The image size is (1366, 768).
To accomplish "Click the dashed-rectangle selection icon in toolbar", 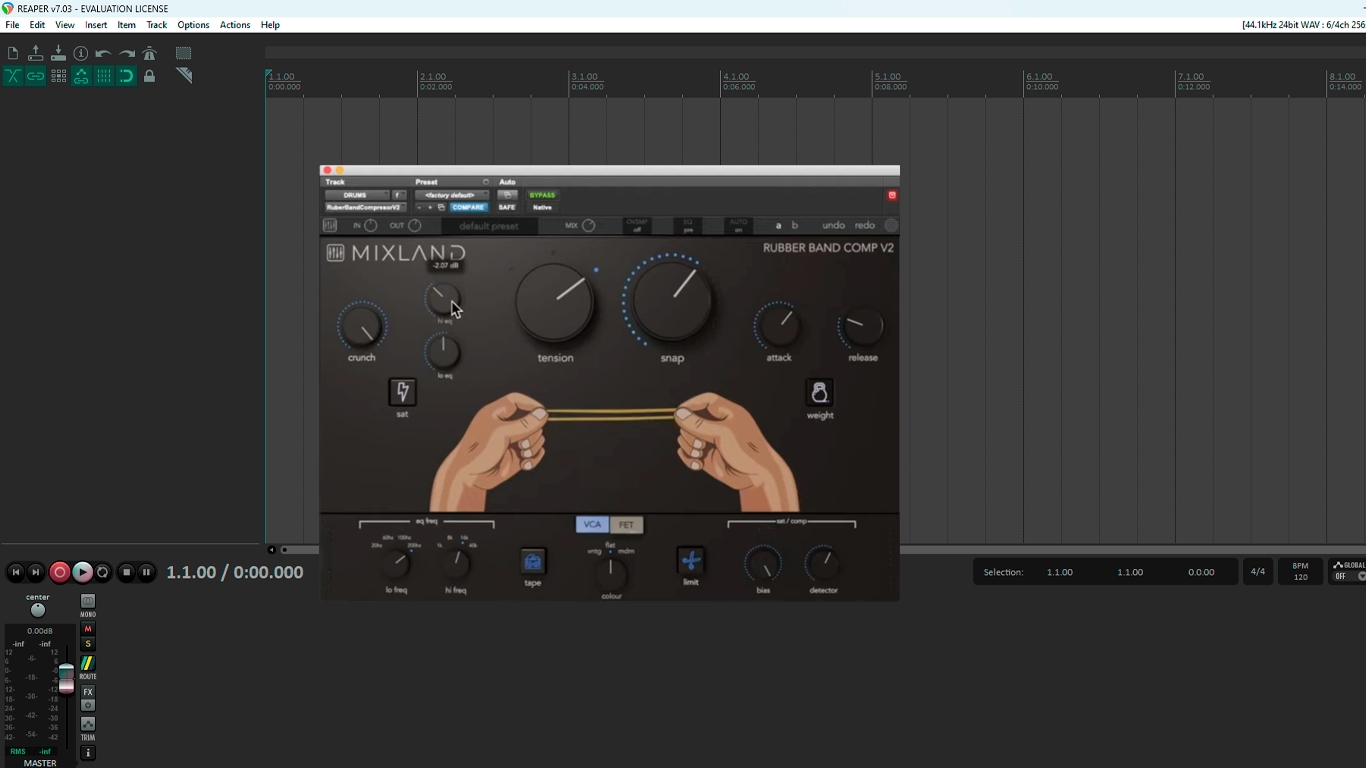I will tap(184, 53).
